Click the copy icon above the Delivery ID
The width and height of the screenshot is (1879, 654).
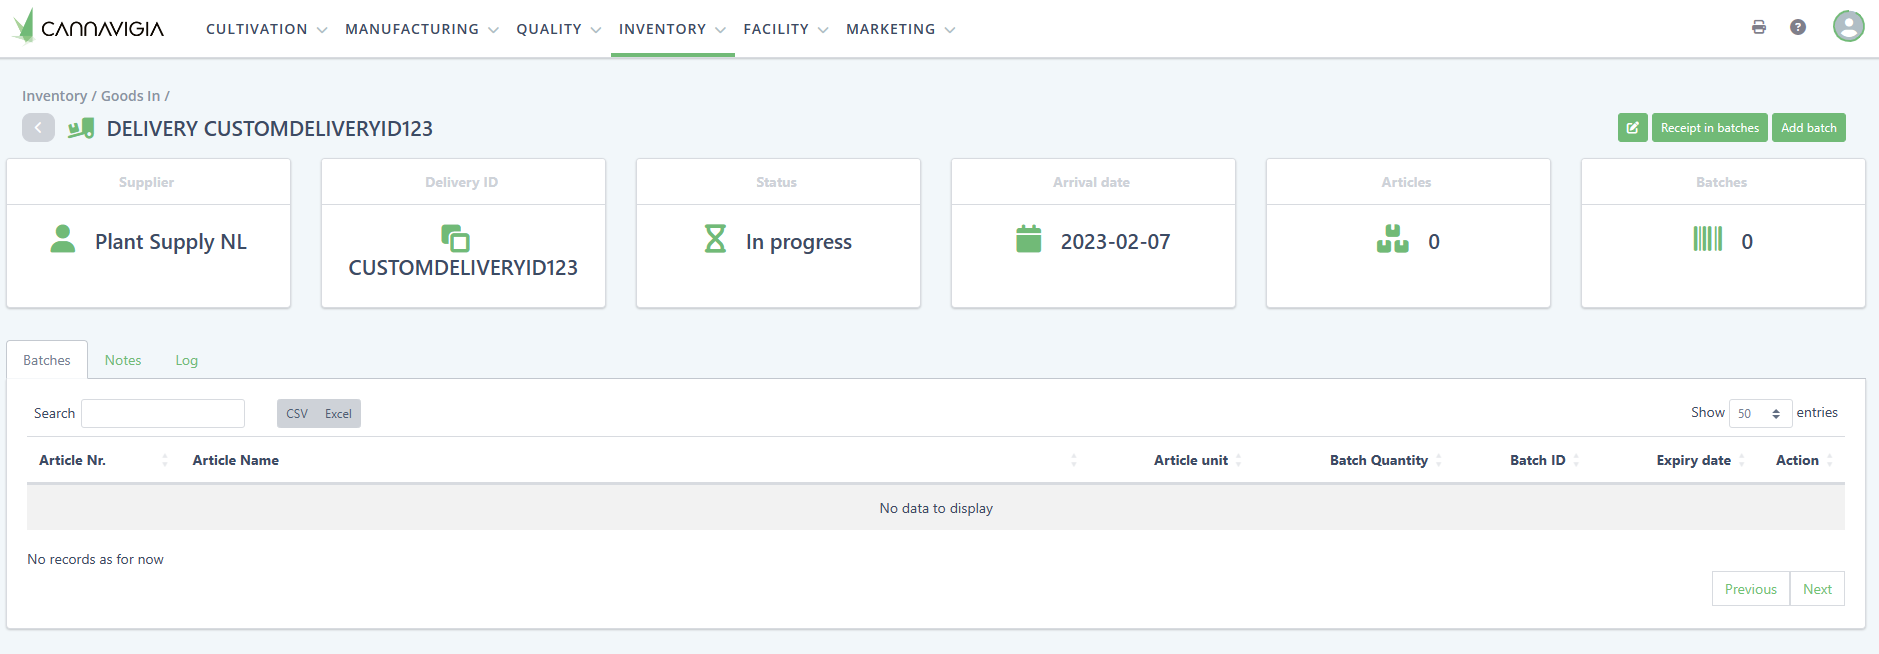[x=455, y=238]
